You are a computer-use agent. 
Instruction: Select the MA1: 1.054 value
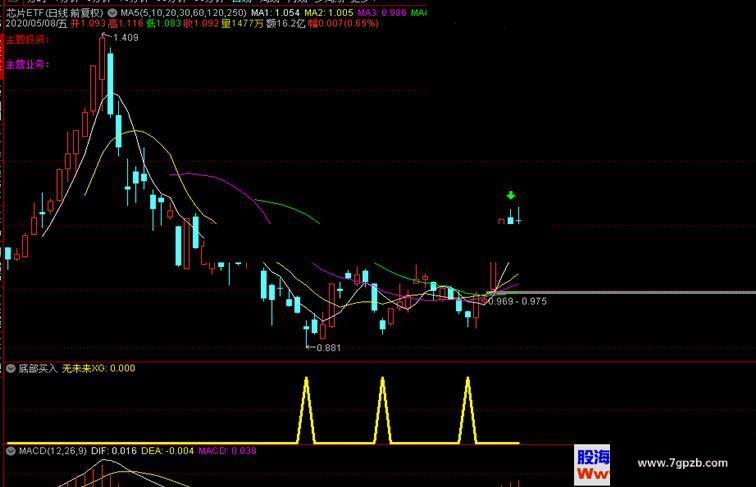tap(275, 13)
